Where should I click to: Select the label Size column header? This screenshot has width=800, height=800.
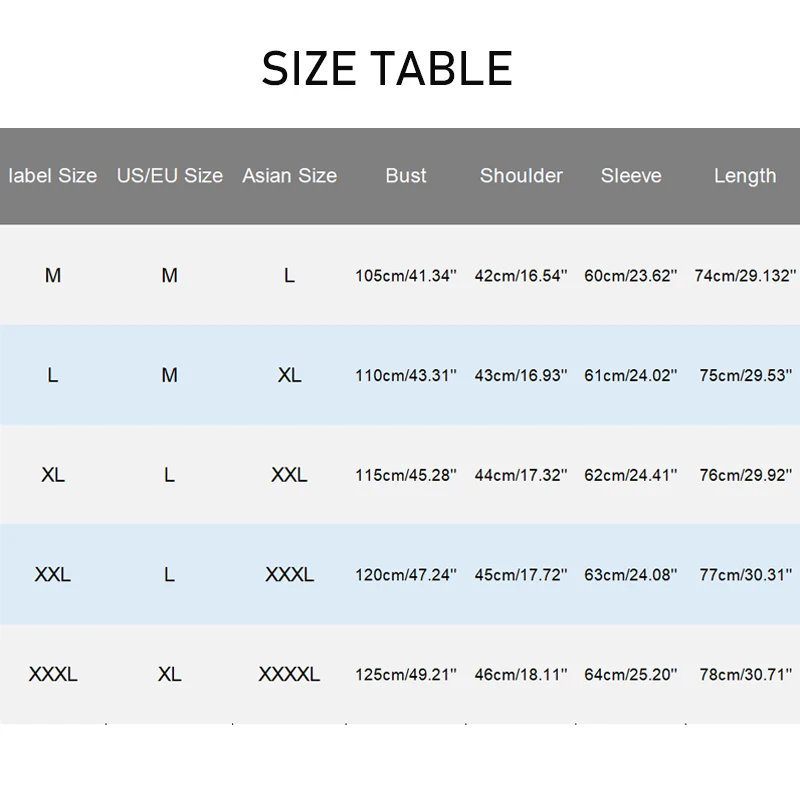[53, 176]
